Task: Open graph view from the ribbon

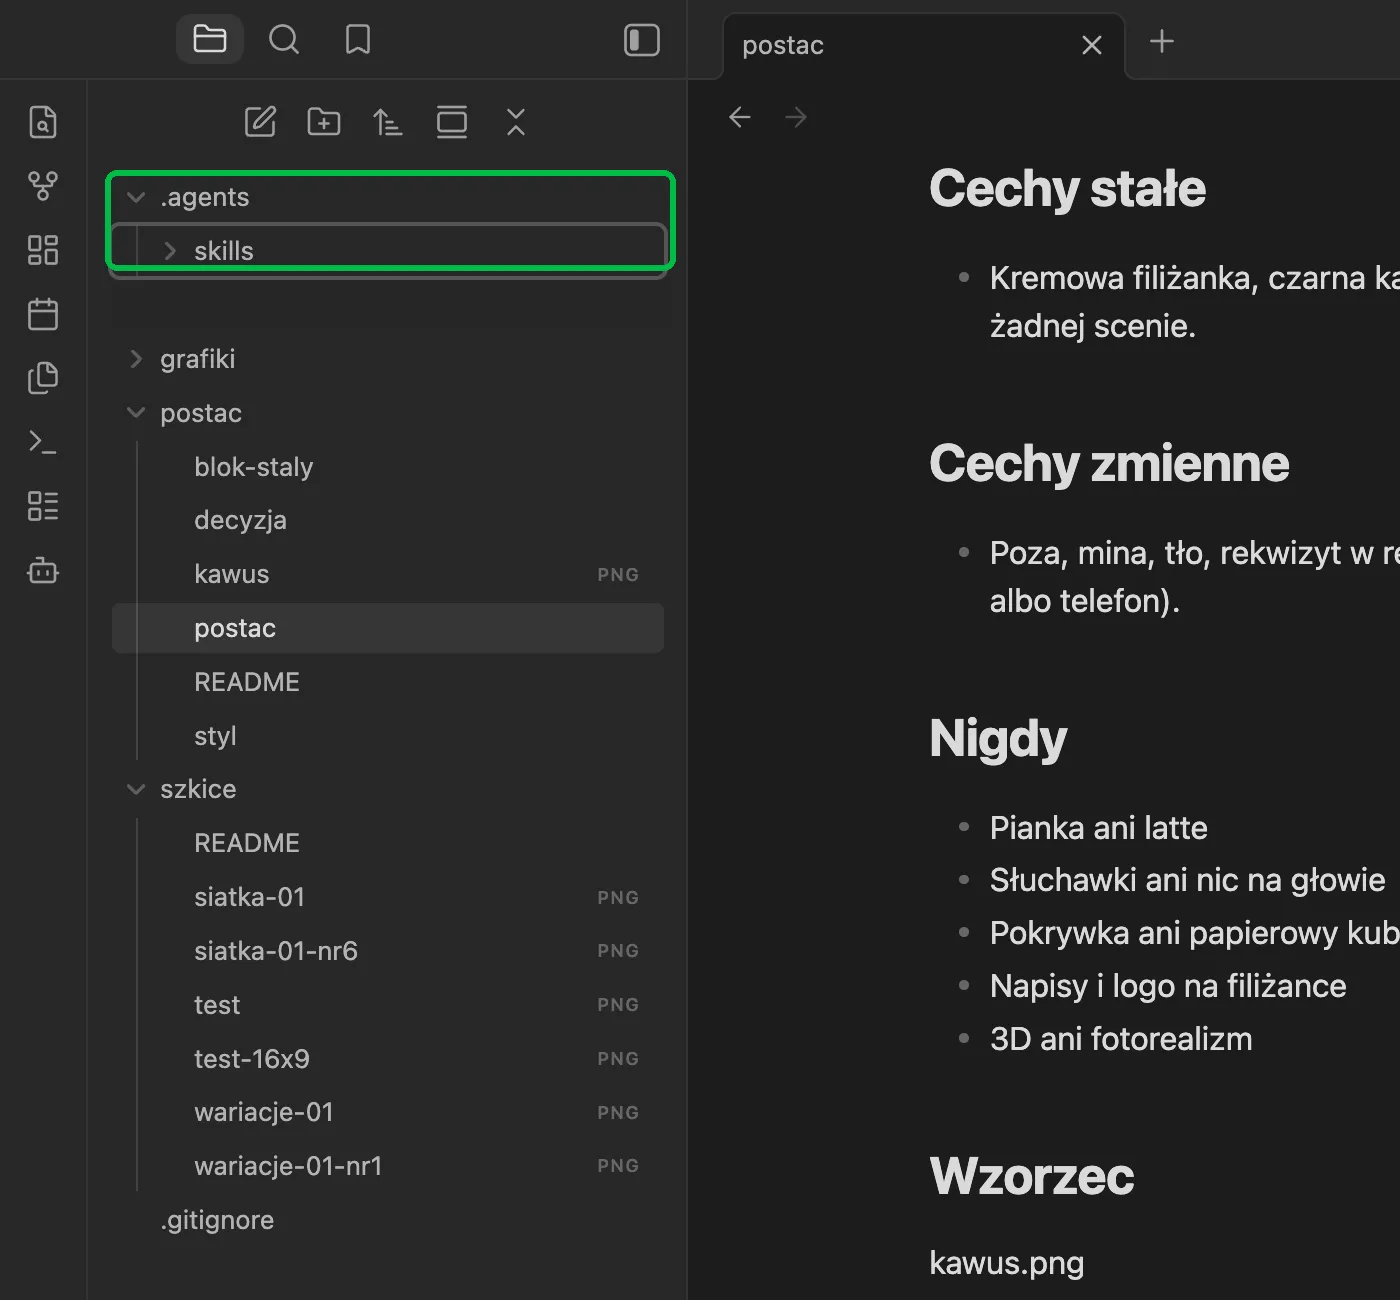Action: (43, 186)
